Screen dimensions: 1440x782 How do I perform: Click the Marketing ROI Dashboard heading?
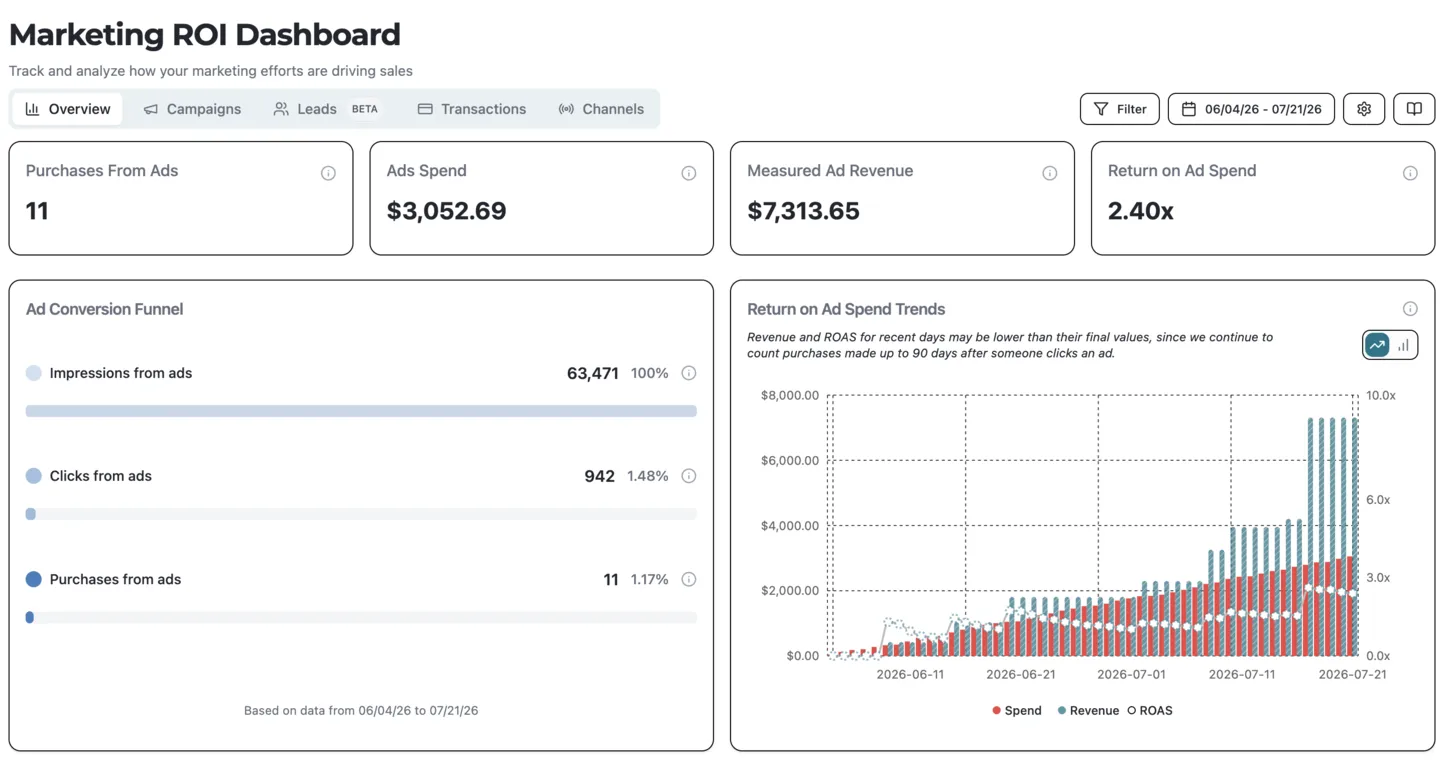click(x=205, y=34)
